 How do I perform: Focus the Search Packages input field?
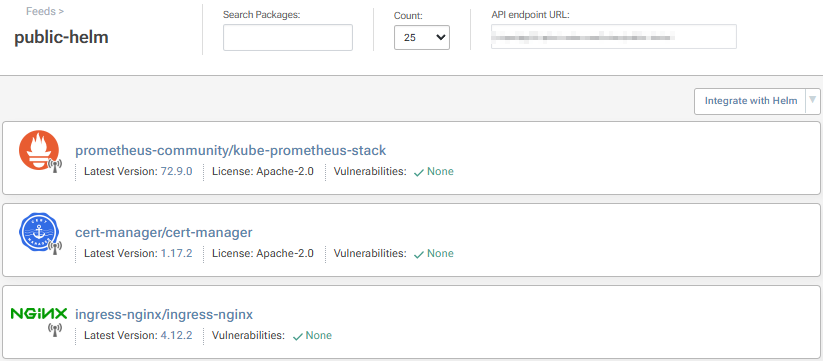pyautogui.click(x=288, y=37)
